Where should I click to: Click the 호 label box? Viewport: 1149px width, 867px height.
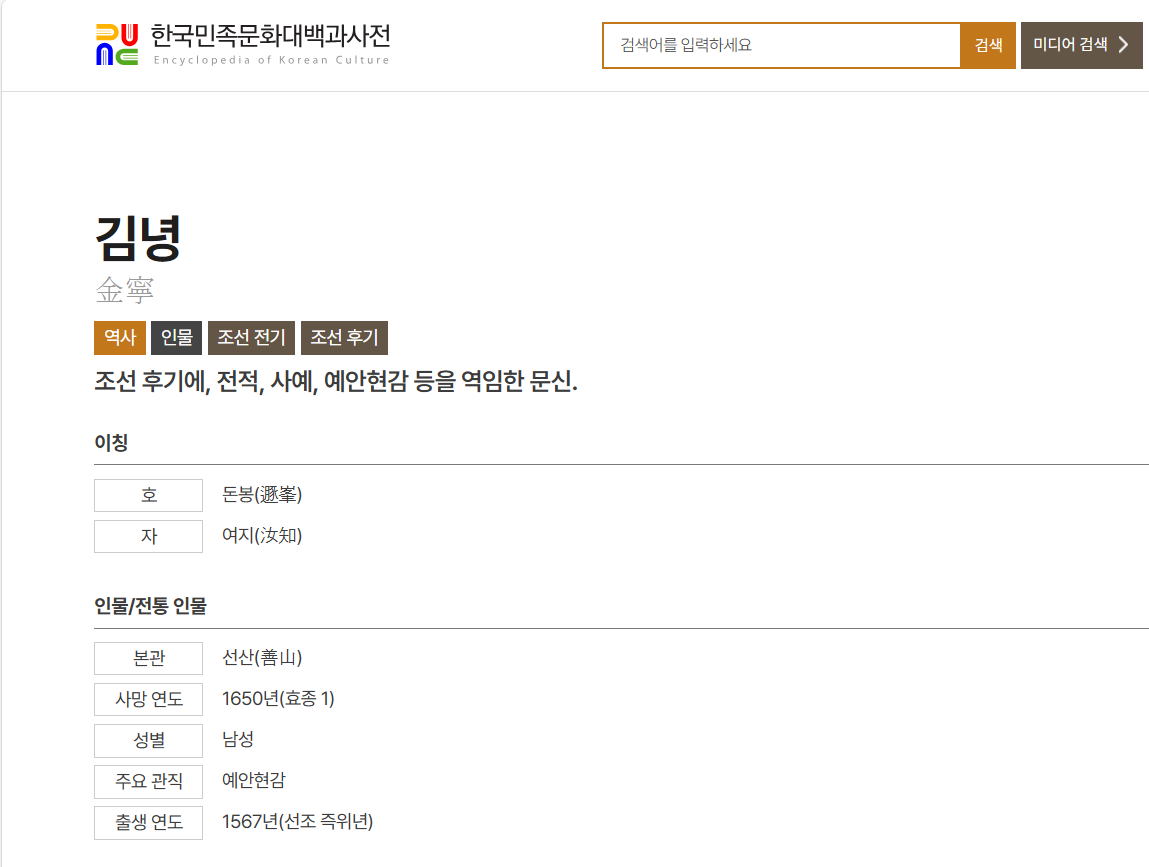pos(149,495)
